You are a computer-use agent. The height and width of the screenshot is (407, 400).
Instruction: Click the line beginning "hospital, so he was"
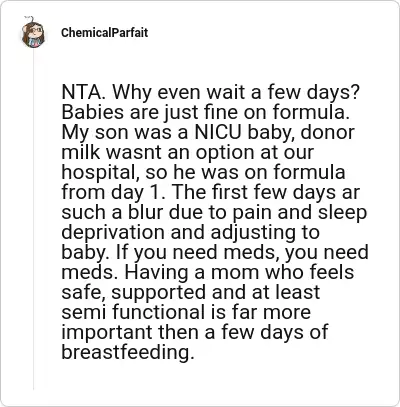coord(203,172)
